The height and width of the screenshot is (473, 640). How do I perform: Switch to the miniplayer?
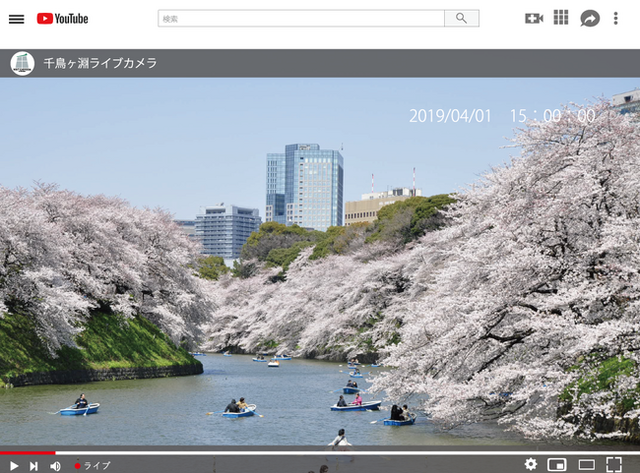(x=557, y=464)
